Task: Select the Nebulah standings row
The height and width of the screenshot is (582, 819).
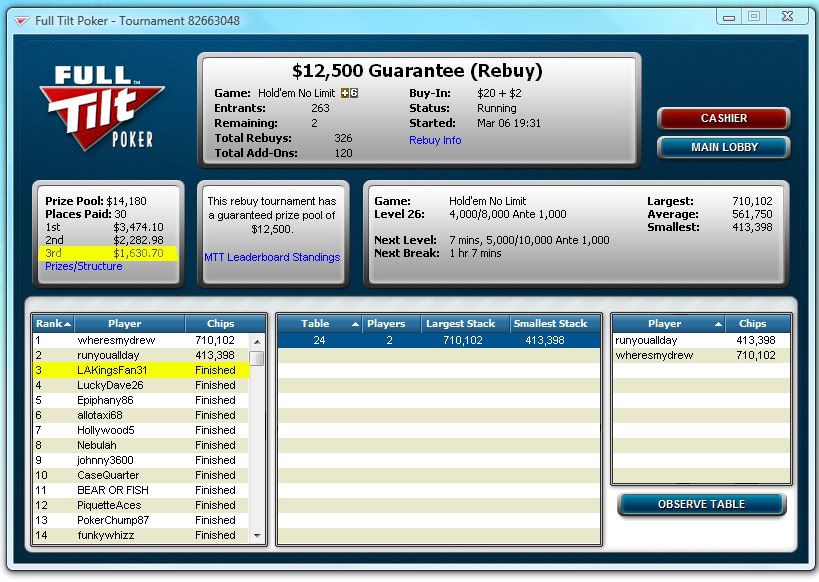Action: 141,445
